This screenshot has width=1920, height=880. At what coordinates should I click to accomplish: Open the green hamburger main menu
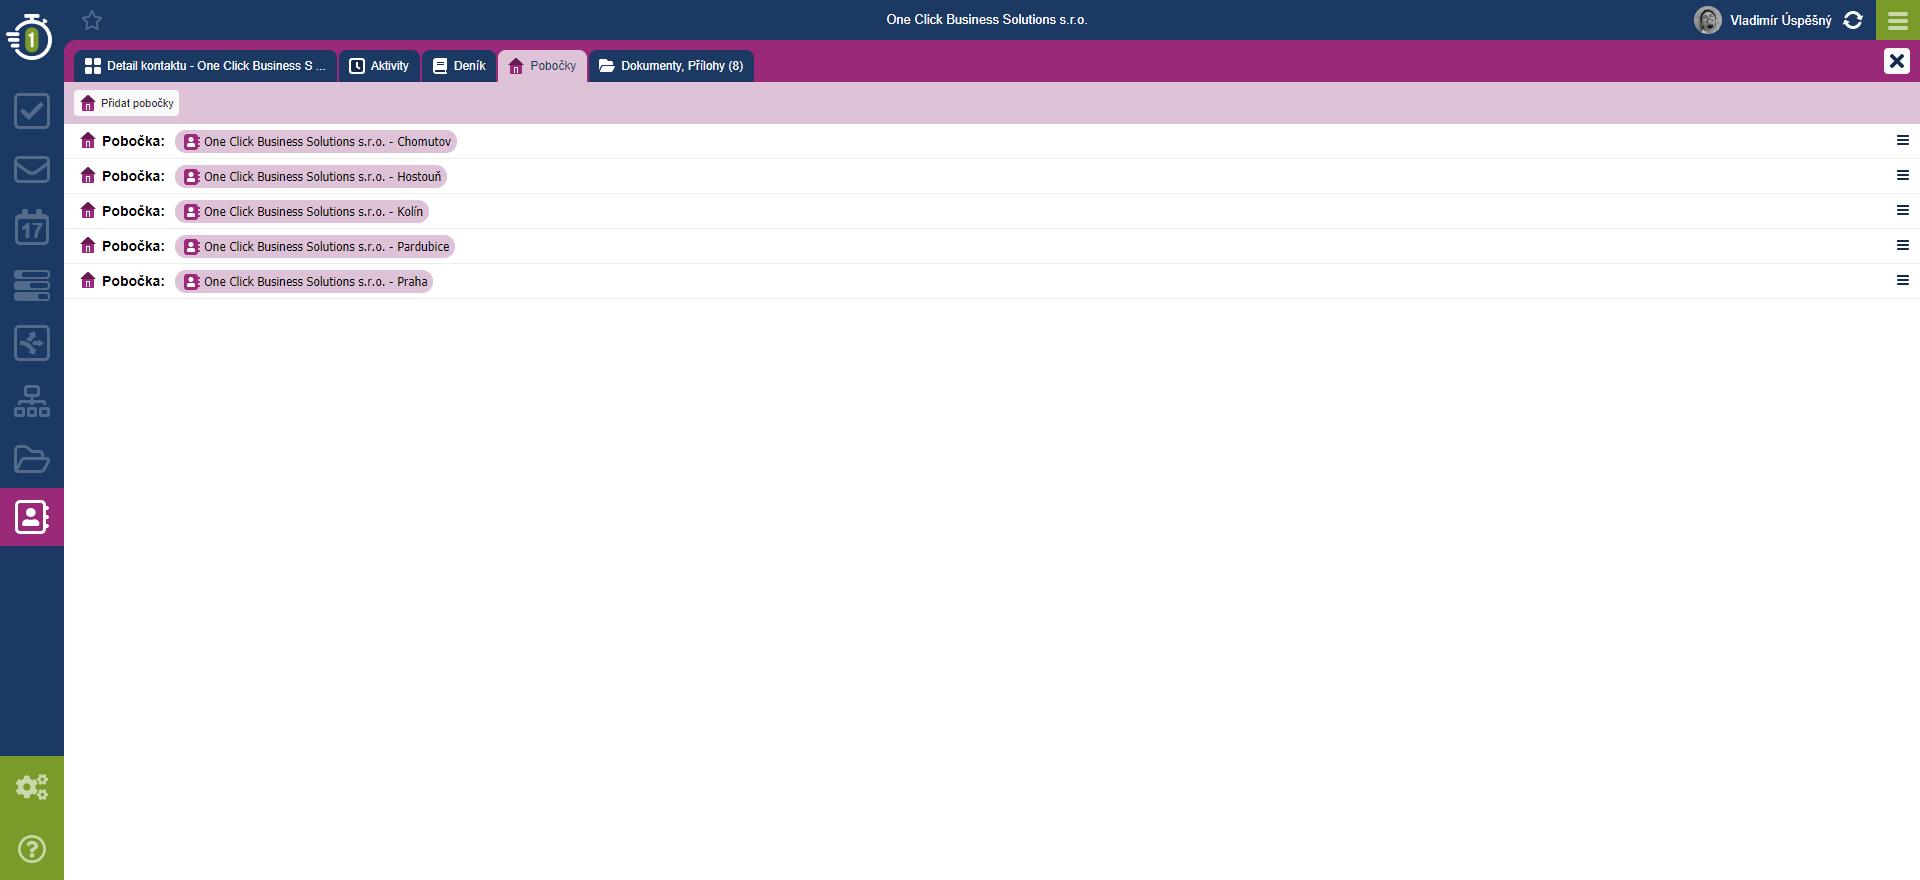(x=1898, y=20)
